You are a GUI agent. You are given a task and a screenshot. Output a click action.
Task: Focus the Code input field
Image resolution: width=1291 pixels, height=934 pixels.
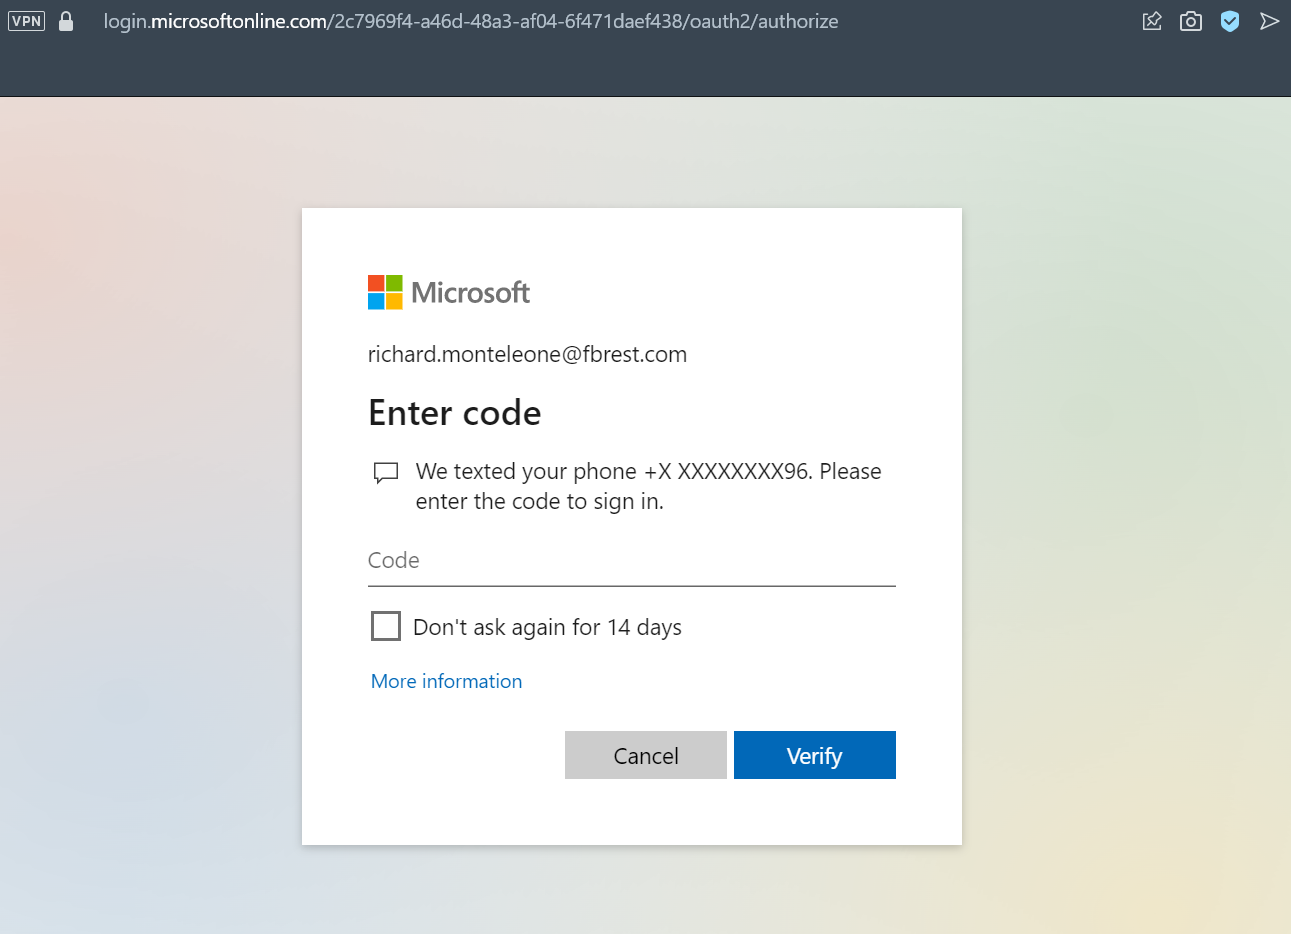pyautogui.click(x=631, y=561)
